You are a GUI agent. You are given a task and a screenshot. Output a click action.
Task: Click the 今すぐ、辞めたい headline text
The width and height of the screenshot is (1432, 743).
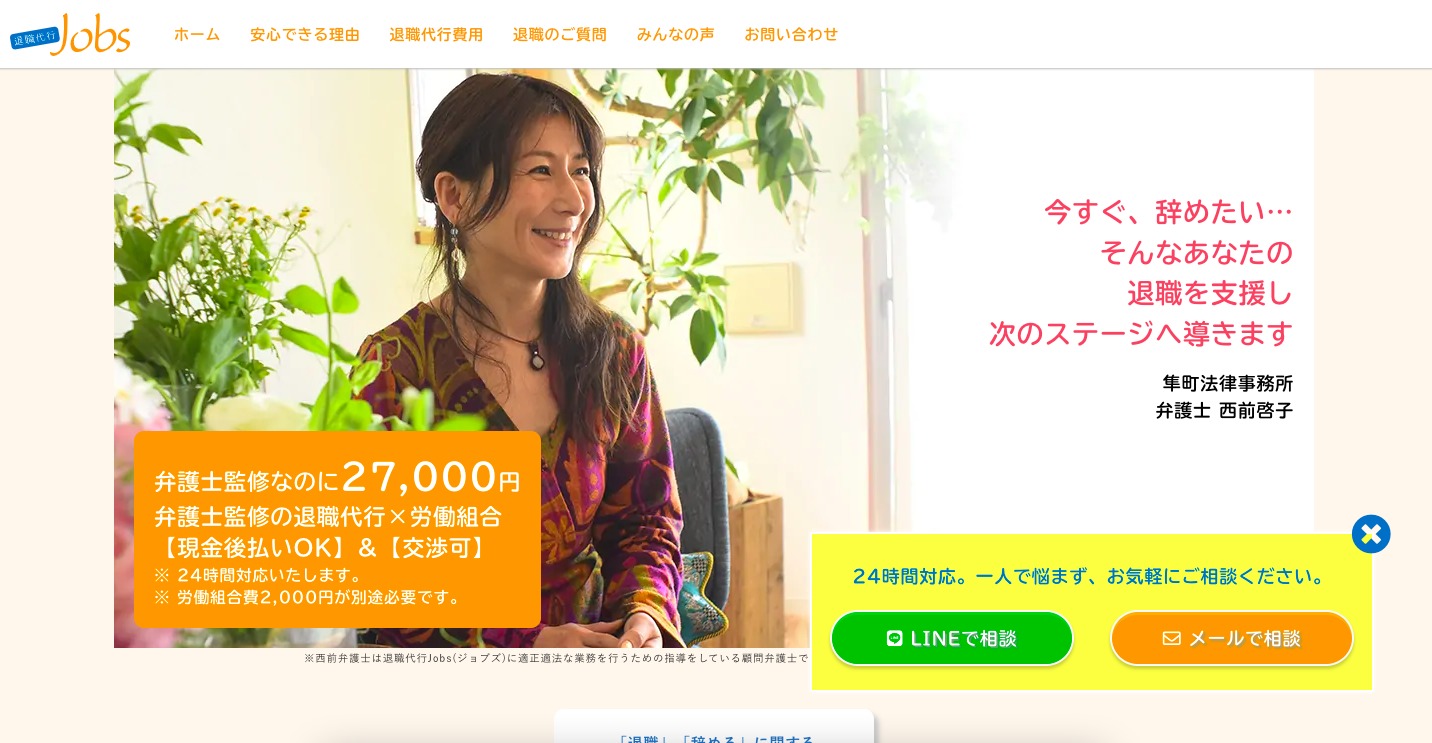(1168, 211)
